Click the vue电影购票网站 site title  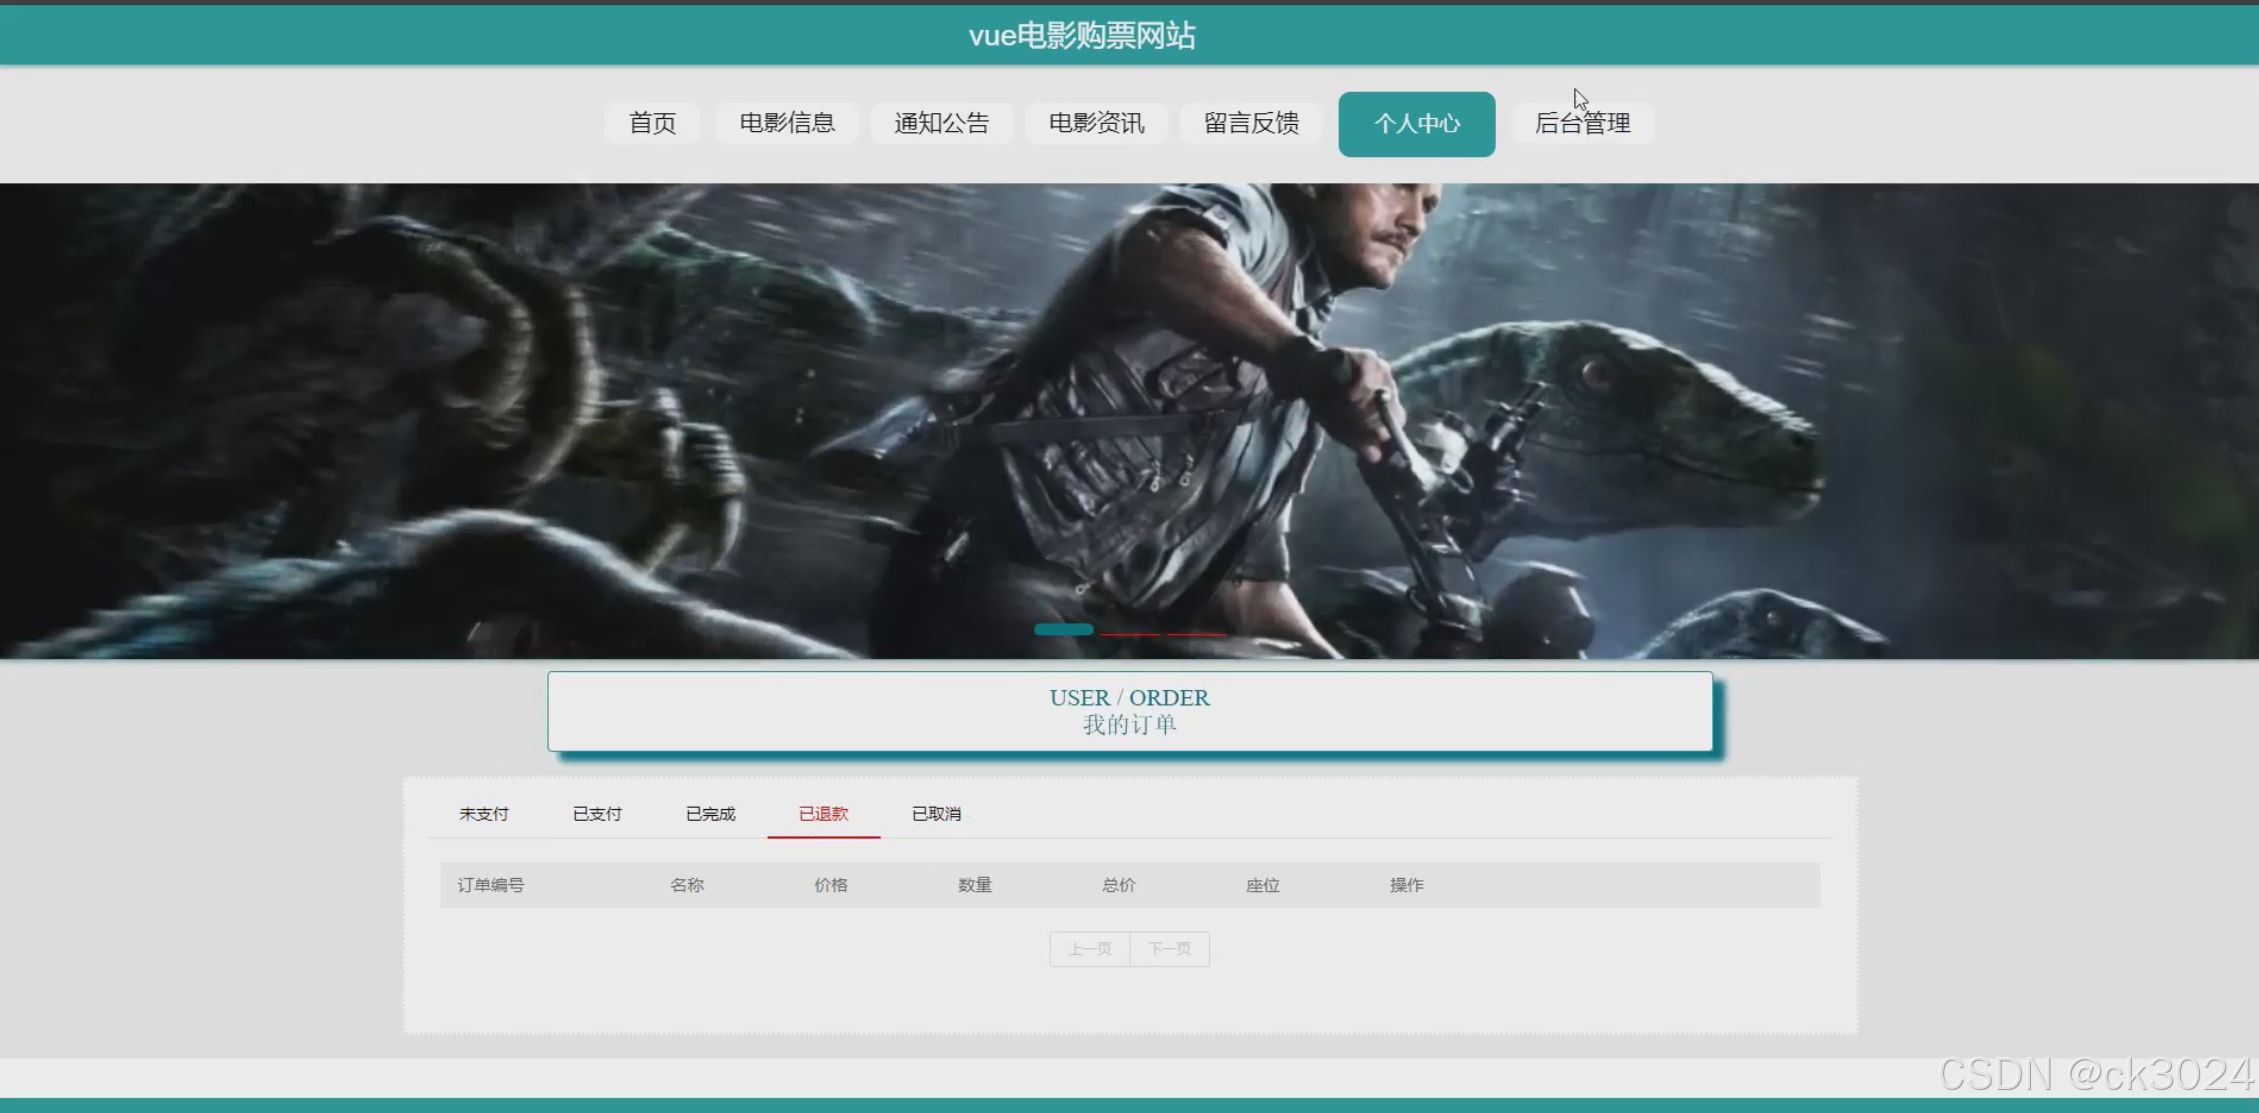[x=1082, y=36]
